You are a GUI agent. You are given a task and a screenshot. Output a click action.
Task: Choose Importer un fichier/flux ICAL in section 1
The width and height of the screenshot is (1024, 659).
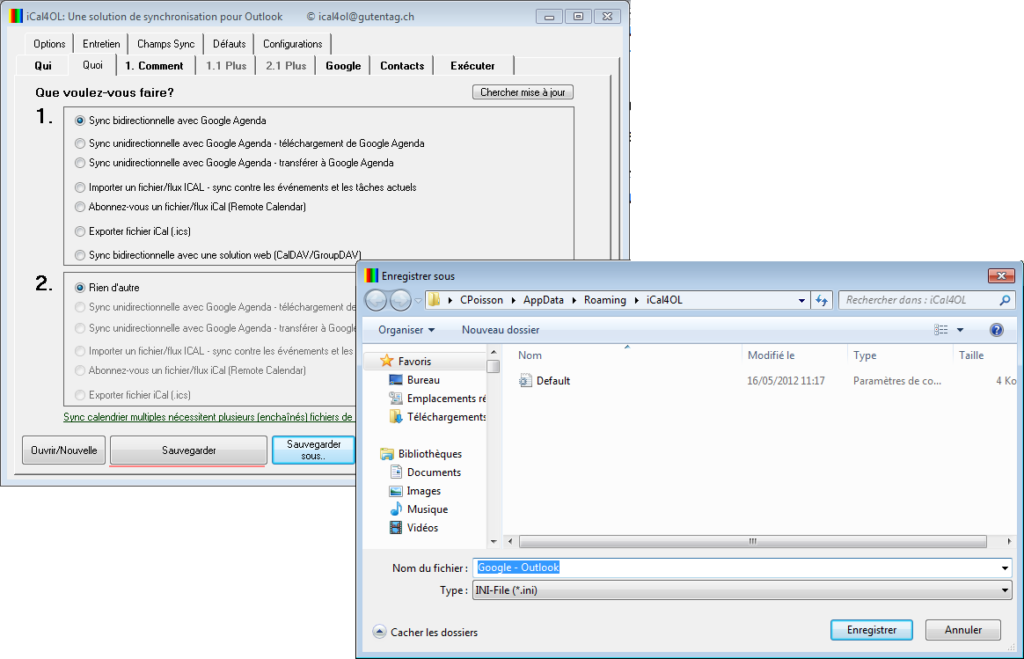80,187
